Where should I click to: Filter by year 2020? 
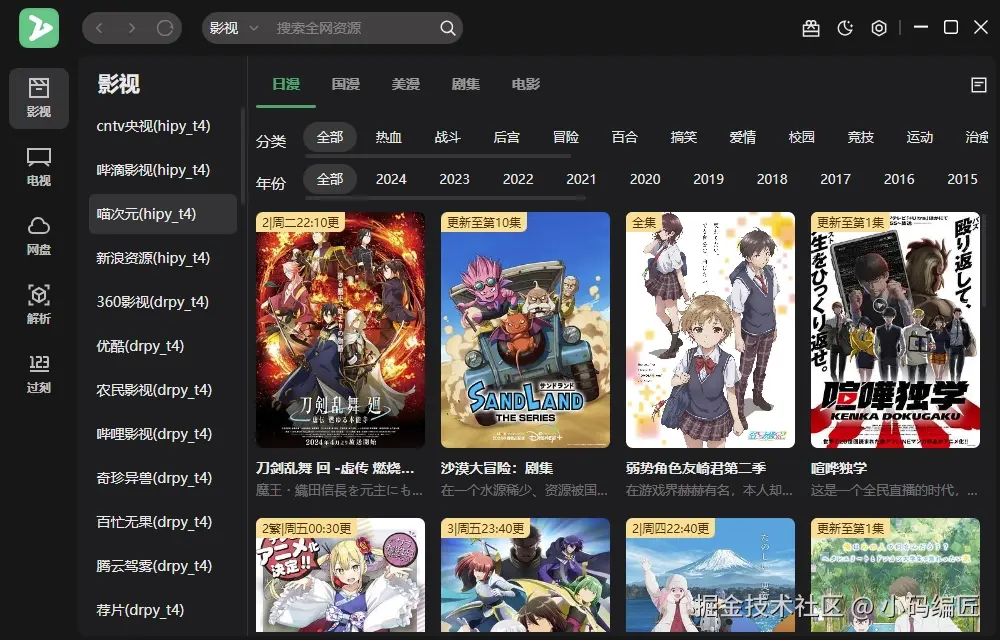(645, 179)
